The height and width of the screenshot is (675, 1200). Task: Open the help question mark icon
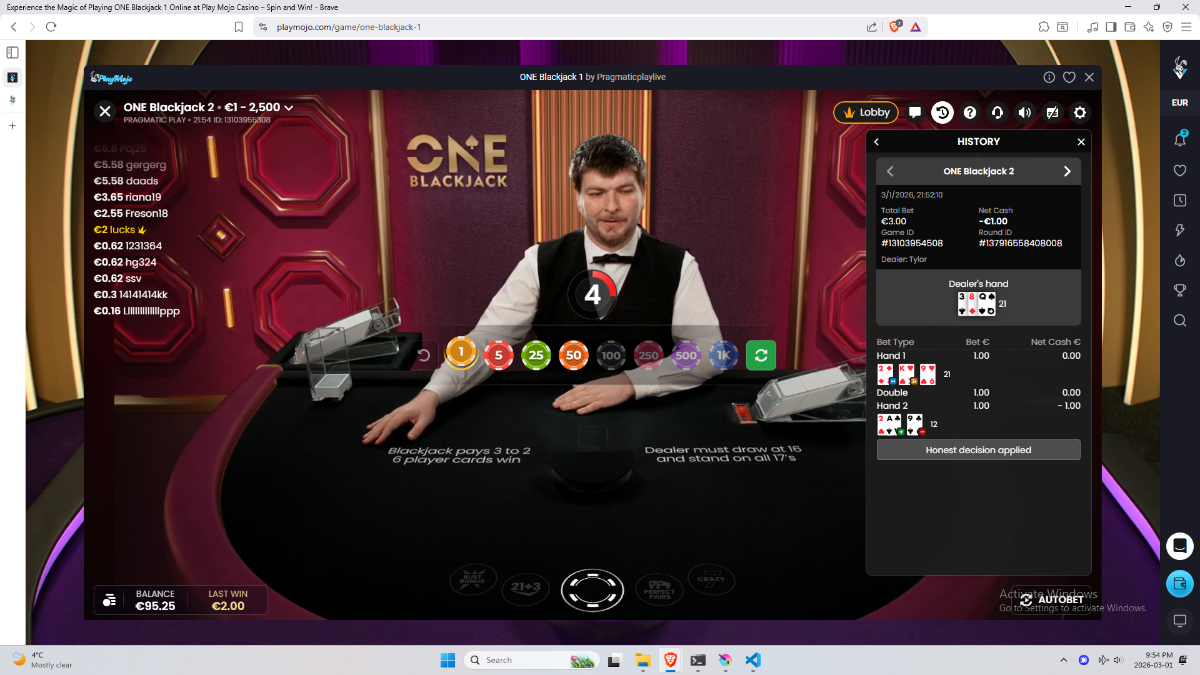click(969, 113)
